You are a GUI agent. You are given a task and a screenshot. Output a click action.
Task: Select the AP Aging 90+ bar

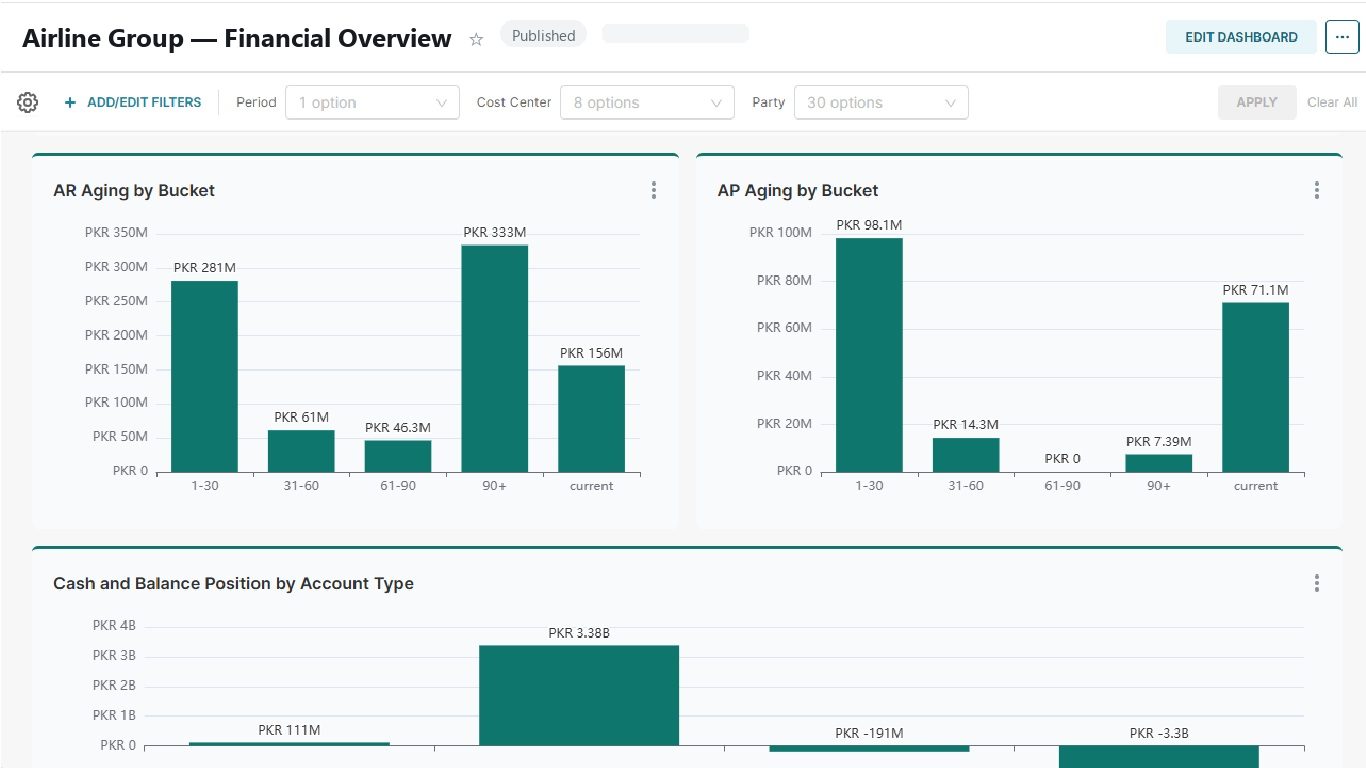(x=1159, y=463)
